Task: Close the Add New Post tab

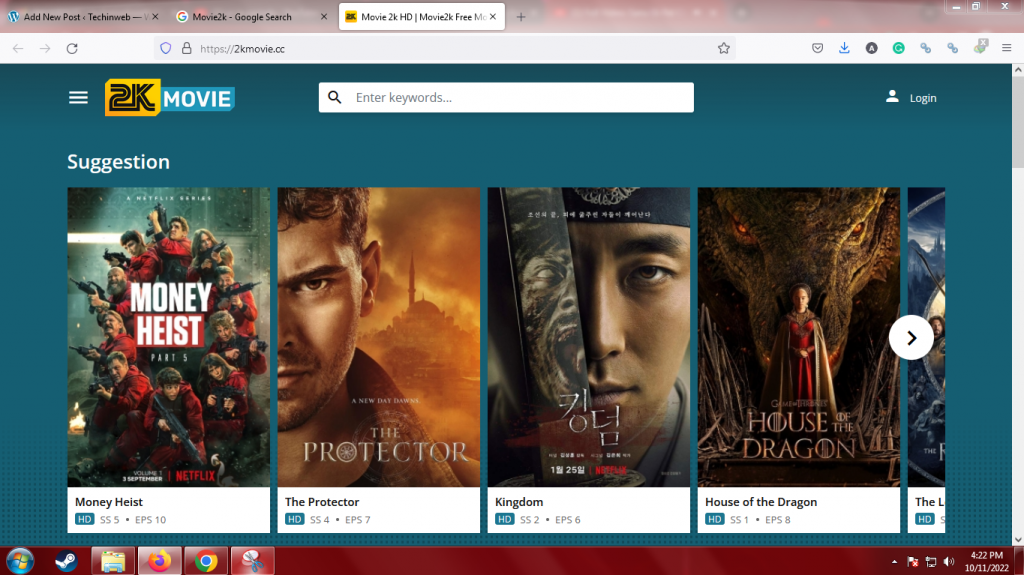Action: [x=155, y=17]
